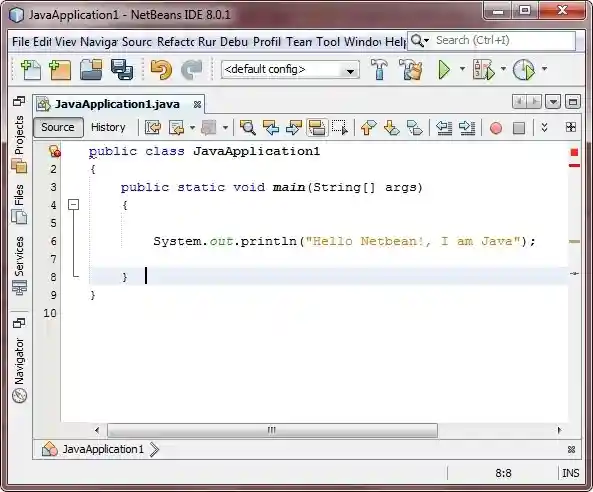Click the New File toolbar icon
593x492 pixels.
(31, 70)
